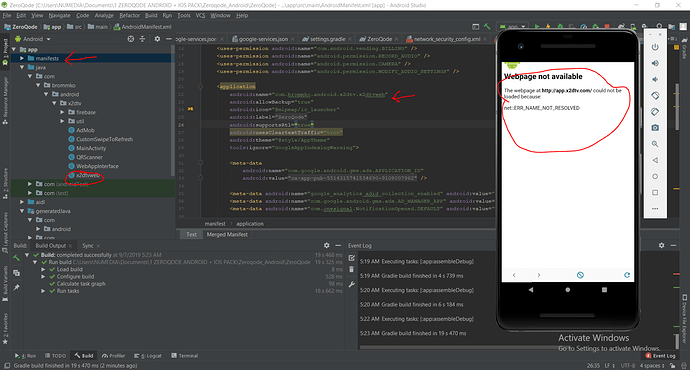Image resolution: width=690 pixels, height=370 pixels.
Task: Expand the Configure build node
Action: pos(43,277)
